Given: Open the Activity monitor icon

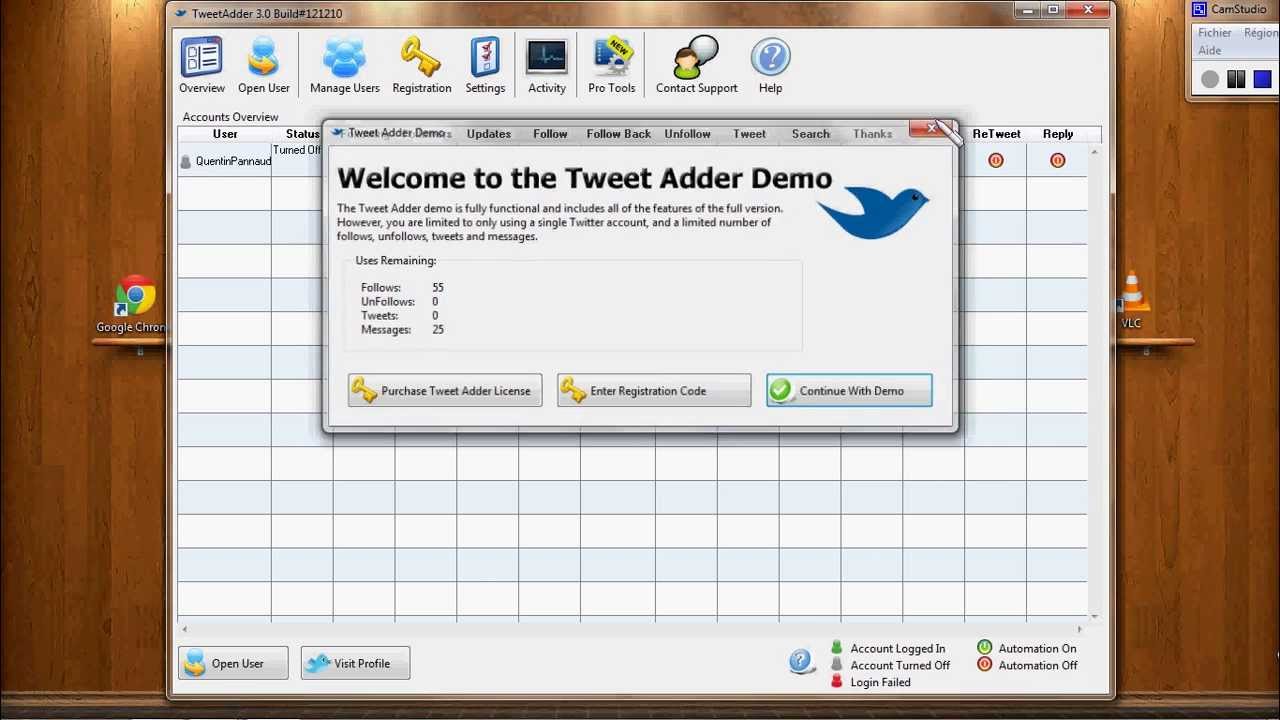Looking at the screenshot, I should [x=547, y=66].
